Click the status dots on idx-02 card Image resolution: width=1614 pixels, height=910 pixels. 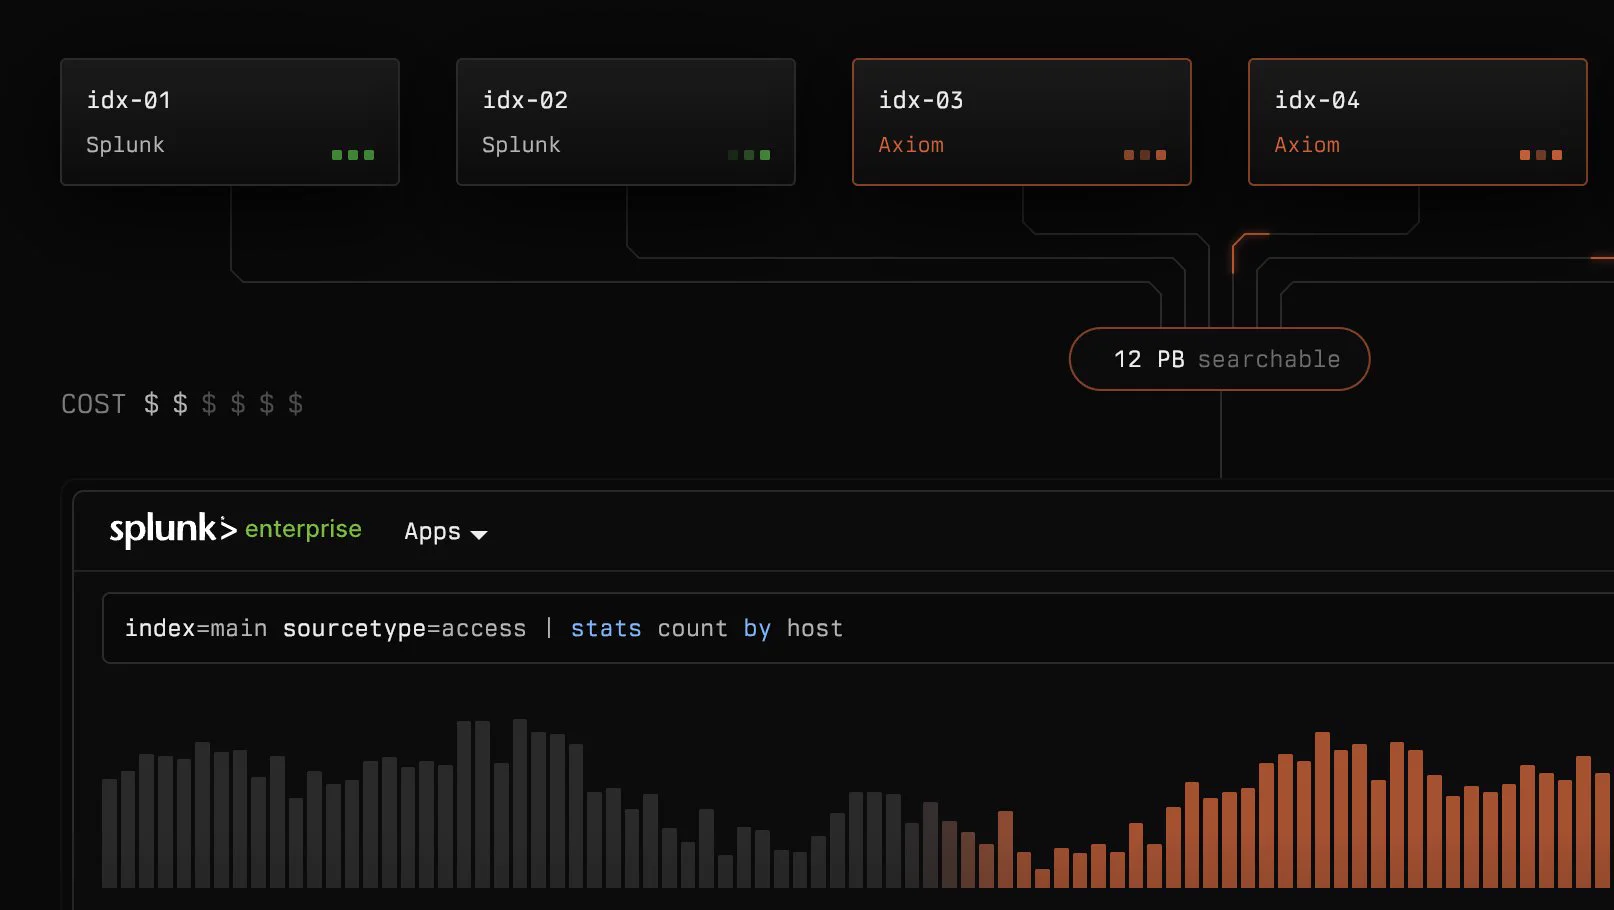point(749,155)
